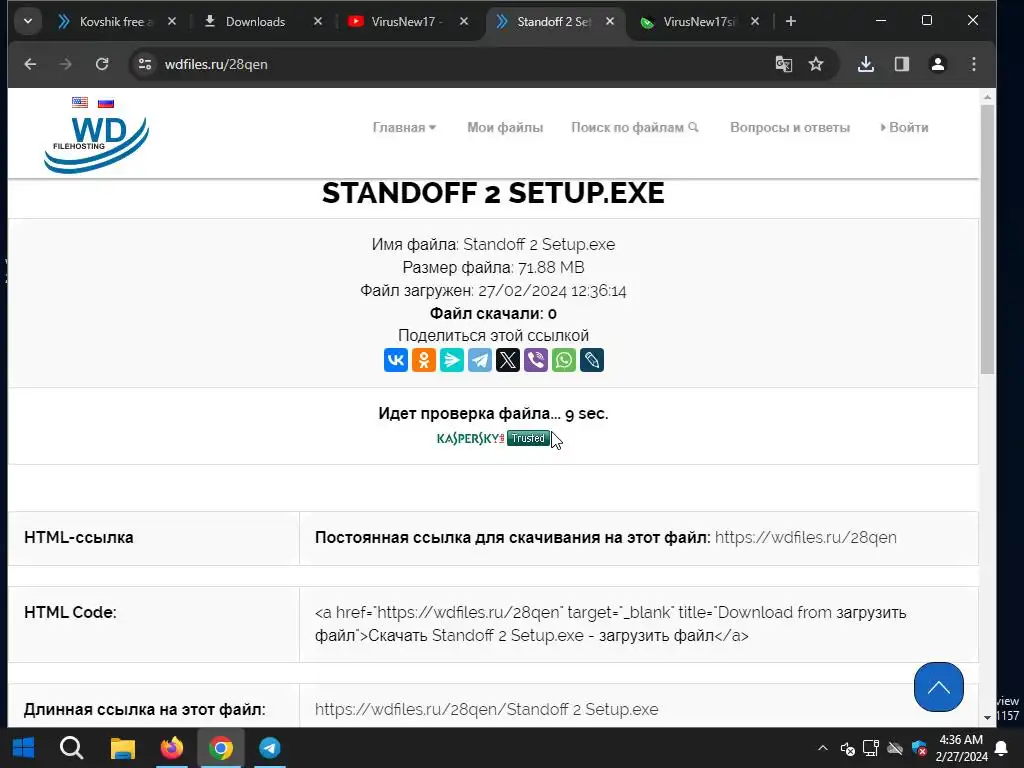Click scrollbar up arrow

987,97
